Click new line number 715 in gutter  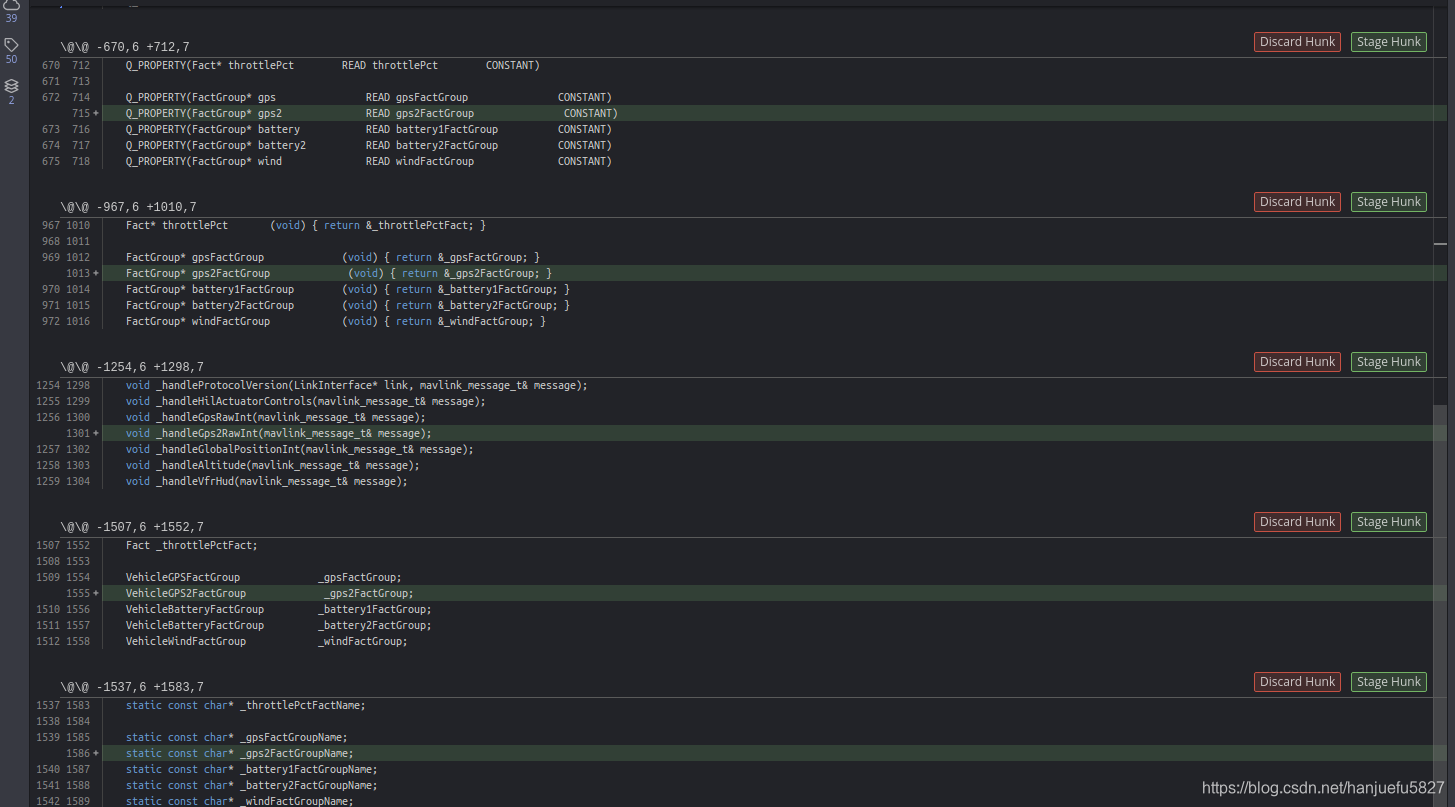click(81, 113)
